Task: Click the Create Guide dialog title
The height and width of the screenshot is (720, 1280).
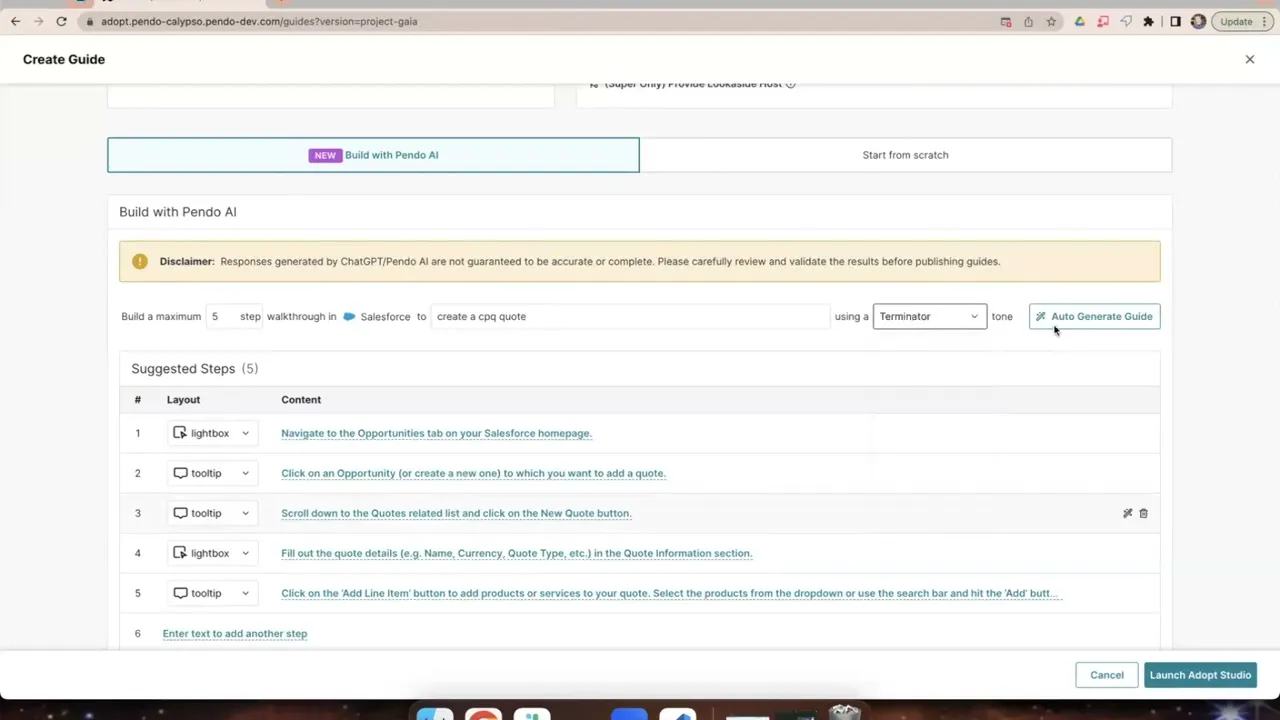Action: coord(64,59)
